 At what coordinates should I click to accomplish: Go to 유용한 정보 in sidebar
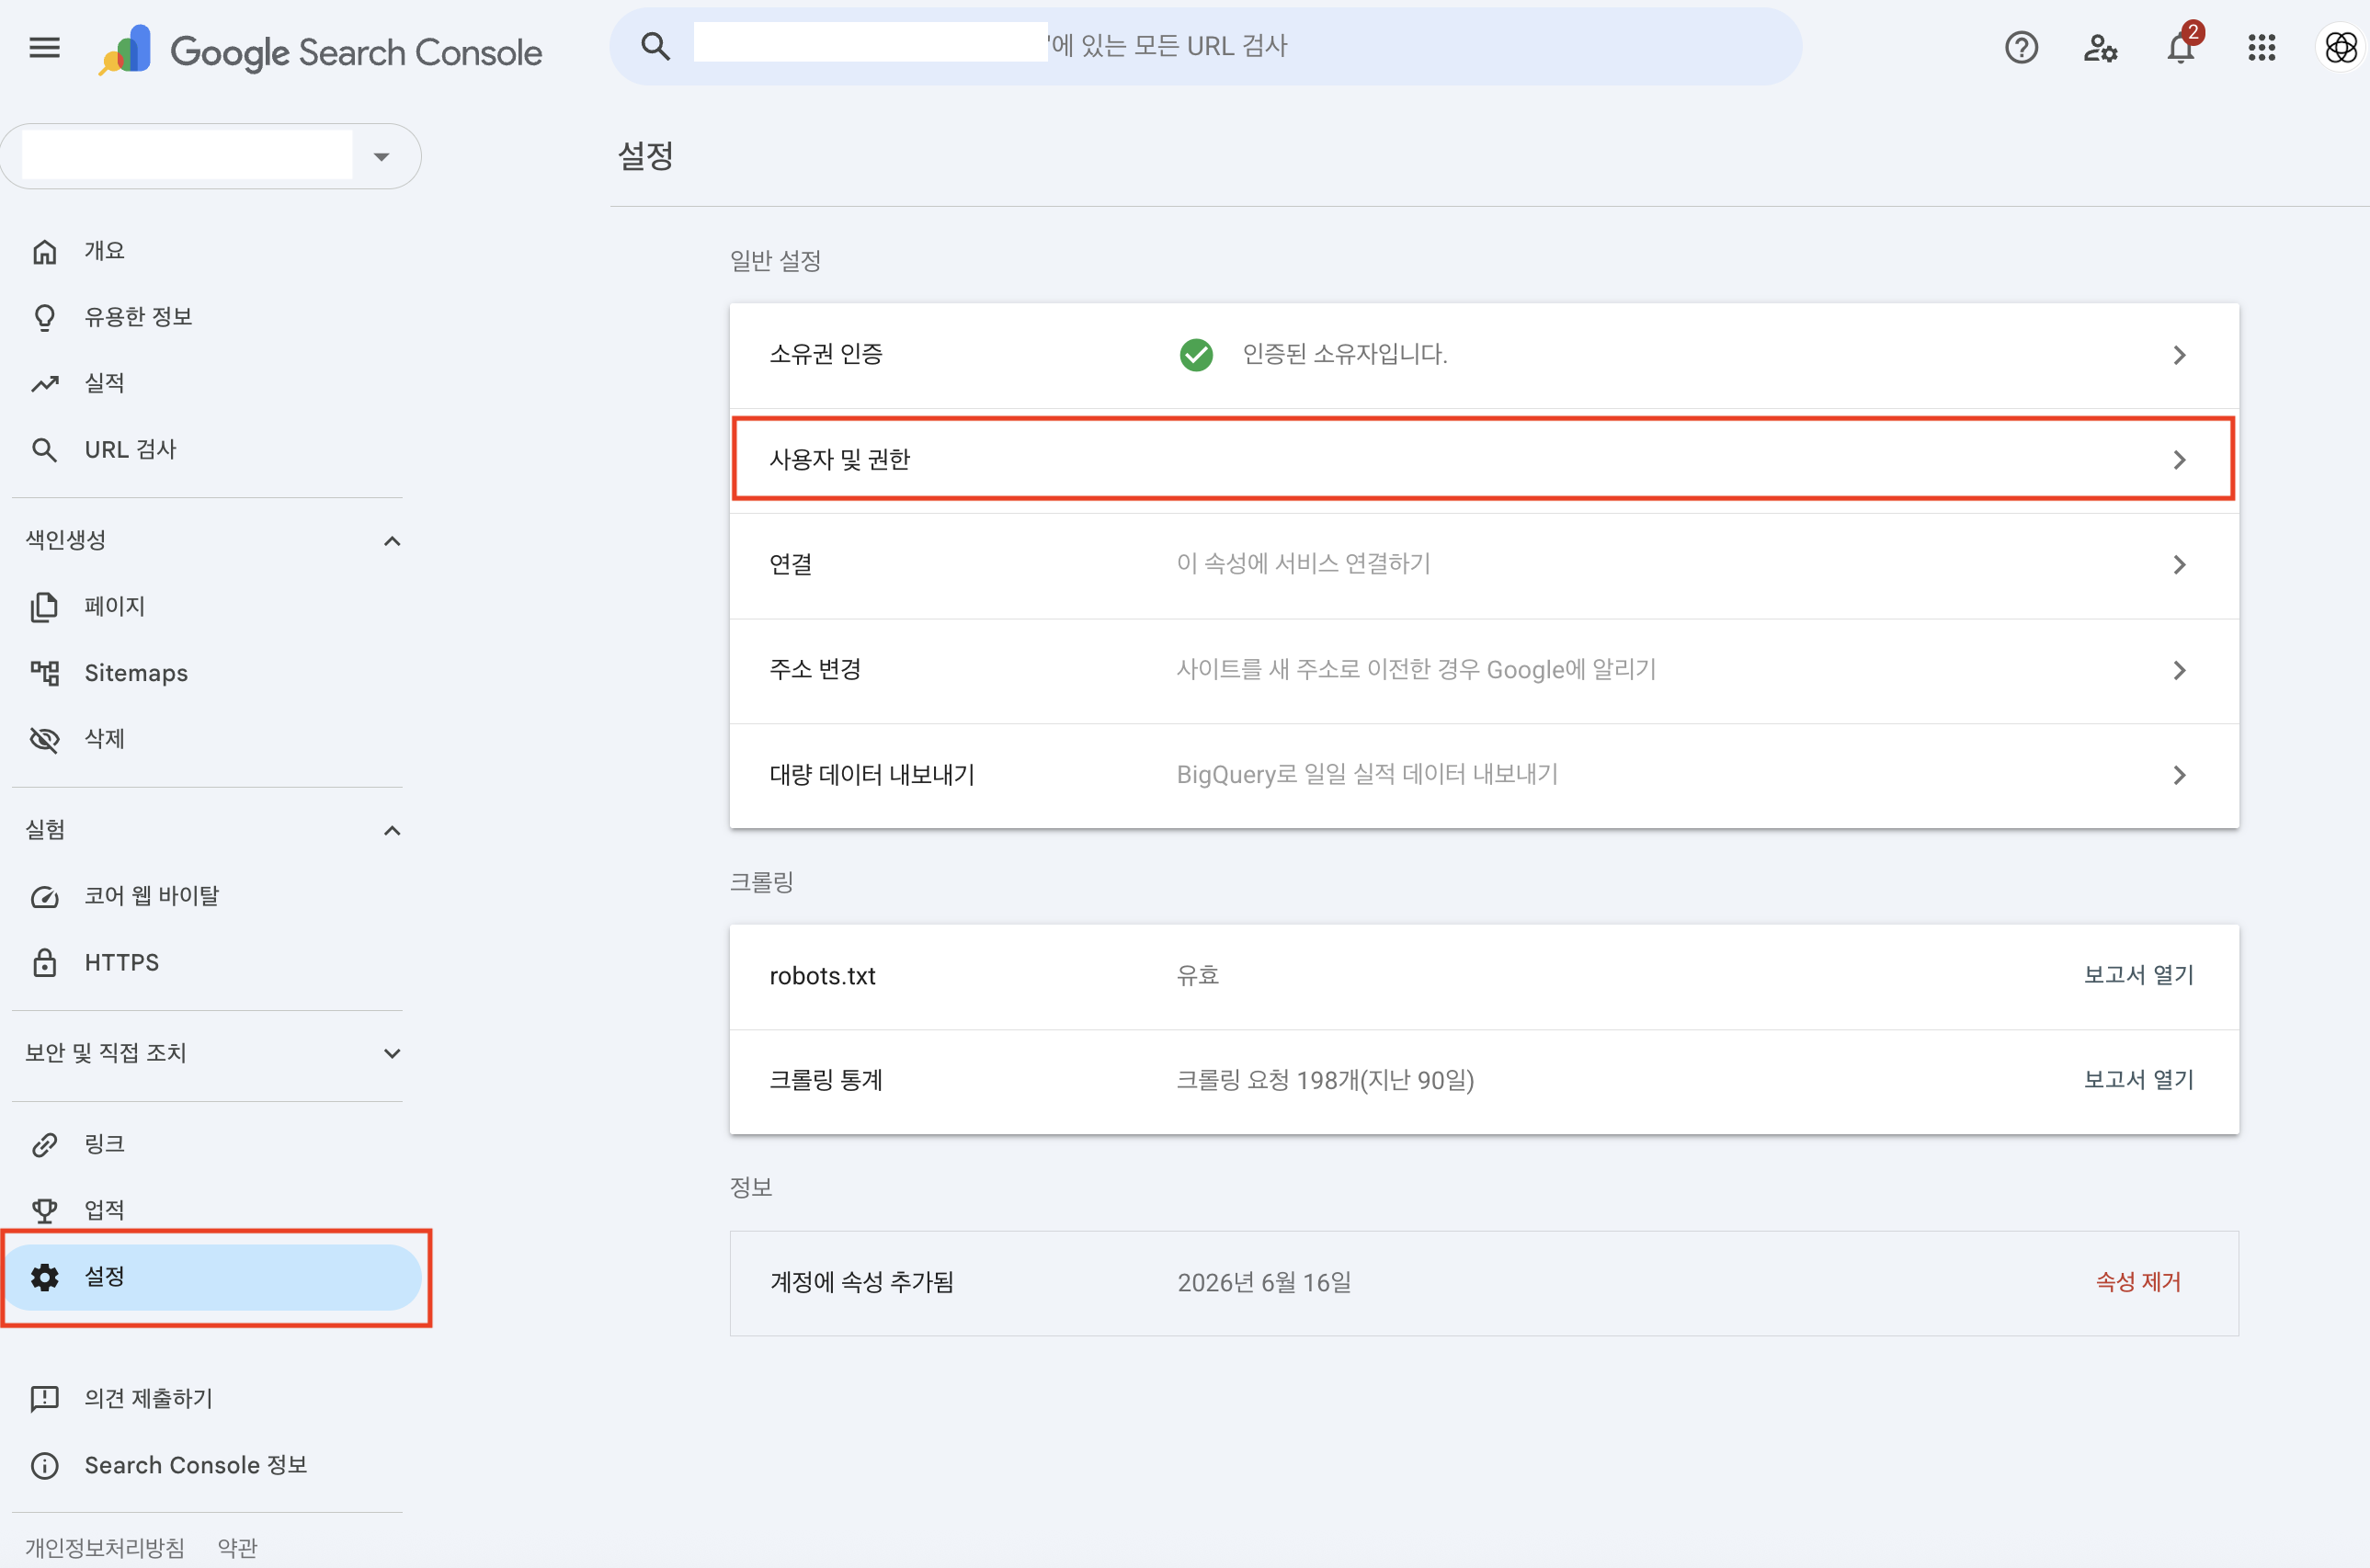tap(138, 317)
